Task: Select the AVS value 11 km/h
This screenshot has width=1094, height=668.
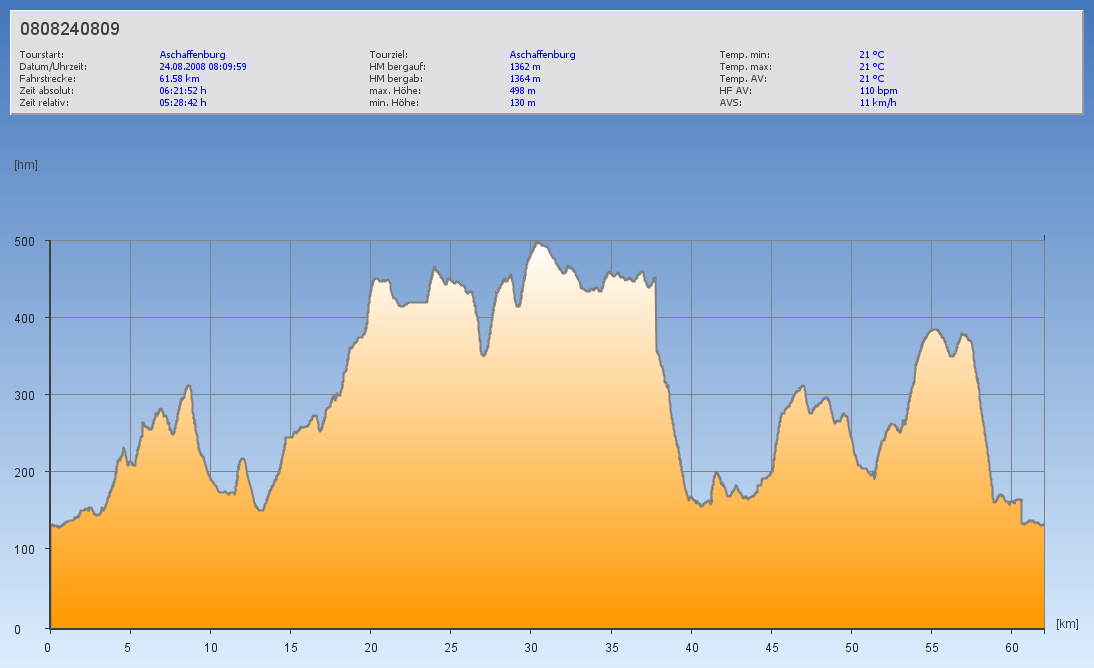Action: click(877, 102)
